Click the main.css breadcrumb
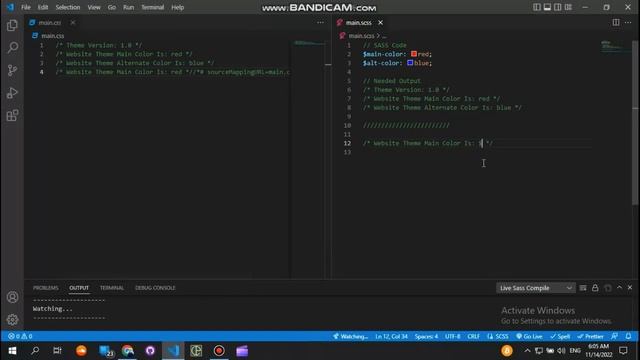The width and height of the screenshot is (640, 360). (53, 36)
